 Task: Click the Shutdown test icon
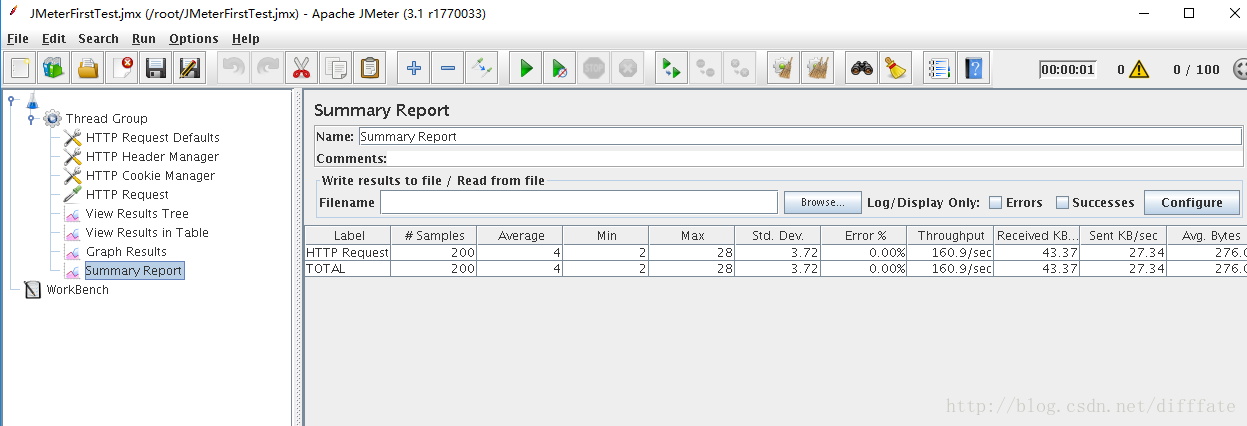[x=628, y=68]
